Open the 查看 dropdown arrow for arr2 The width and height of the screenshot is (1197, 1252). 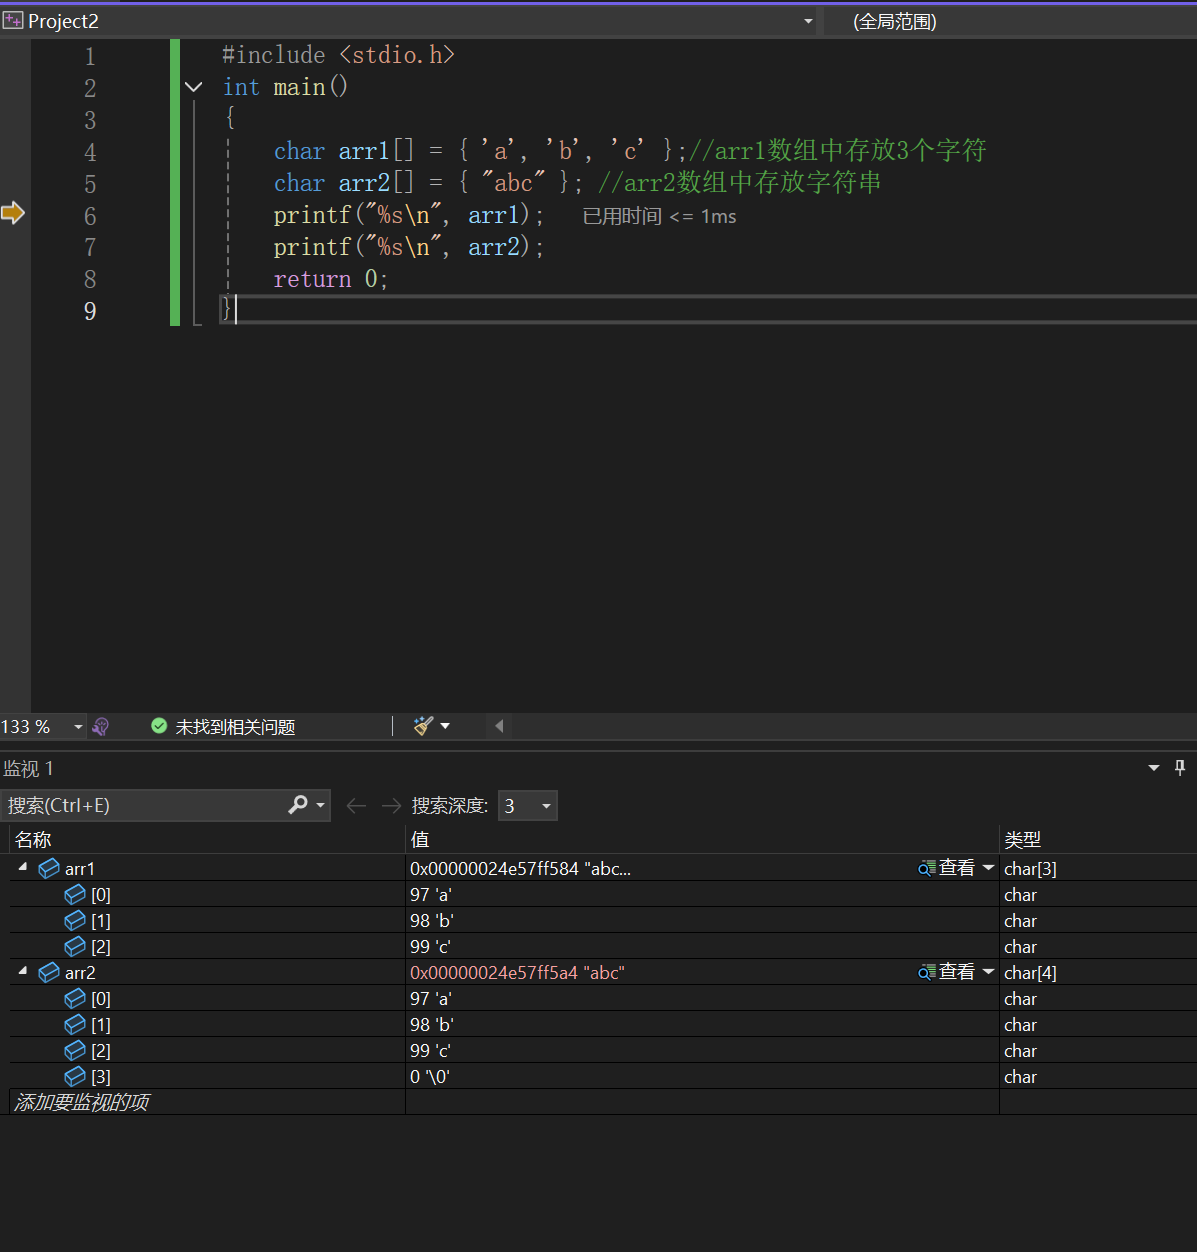[988, 972]
